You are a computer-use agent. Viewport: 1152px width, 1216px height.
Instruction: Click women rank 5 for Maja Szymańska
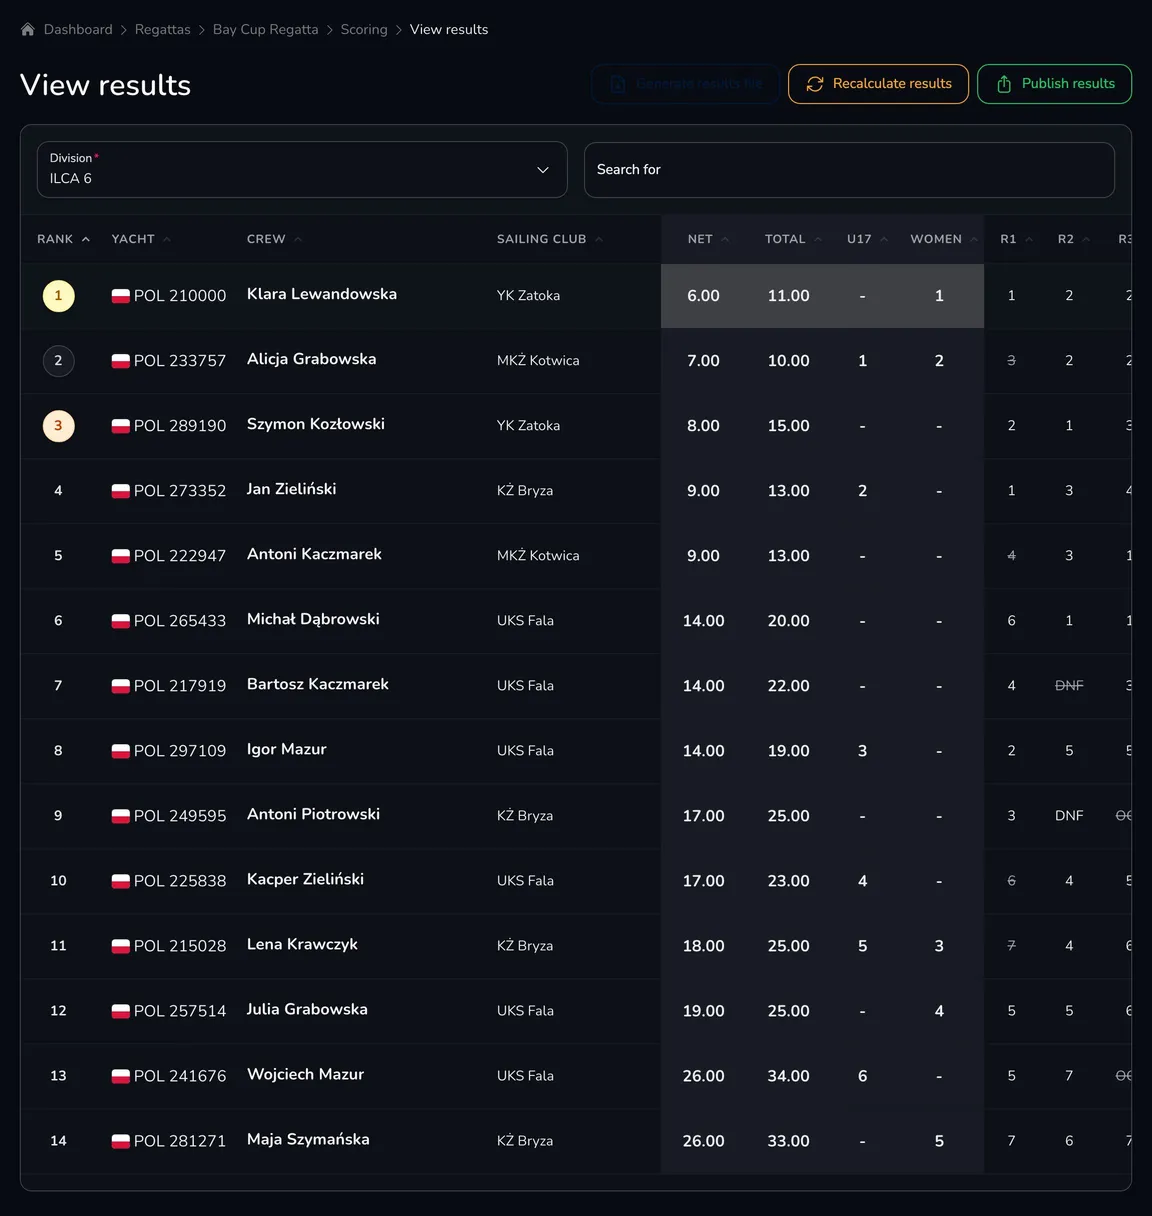click(x=939, y=1141)
